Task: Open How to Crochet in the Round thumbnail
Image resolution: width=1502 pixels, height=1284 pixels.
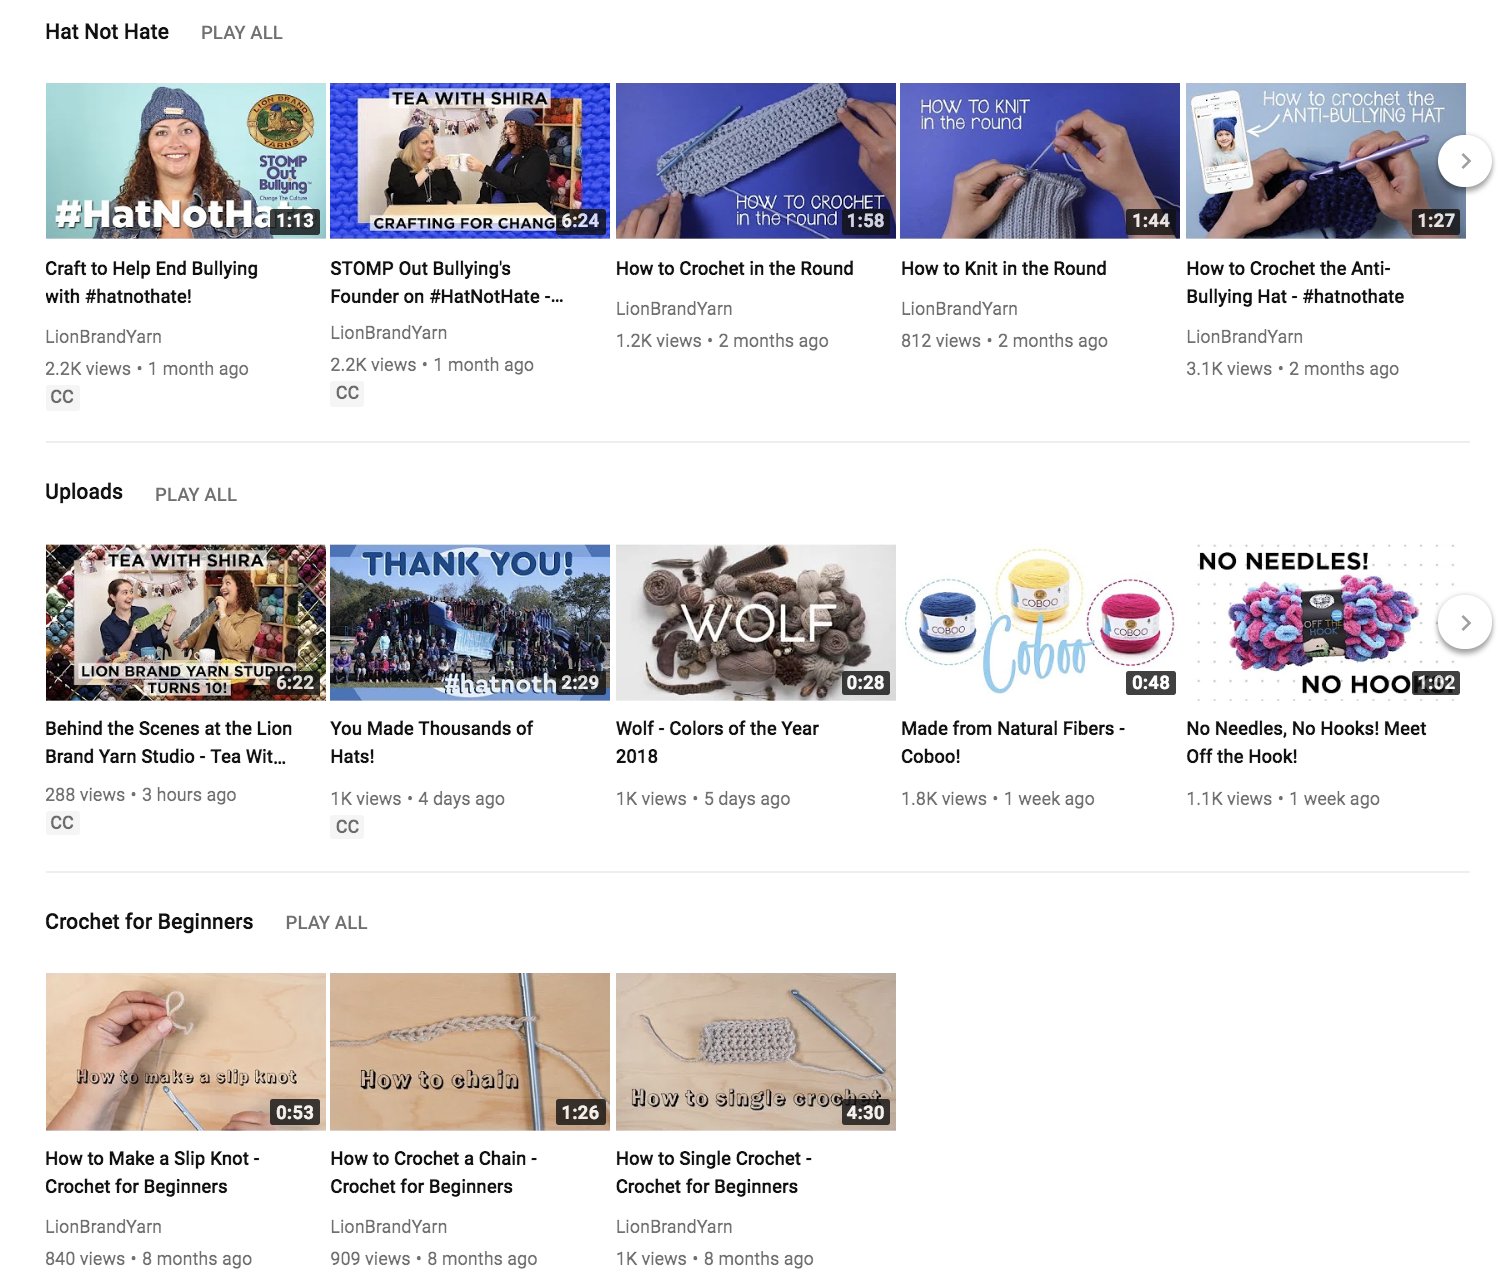Action: coord(756,161)
